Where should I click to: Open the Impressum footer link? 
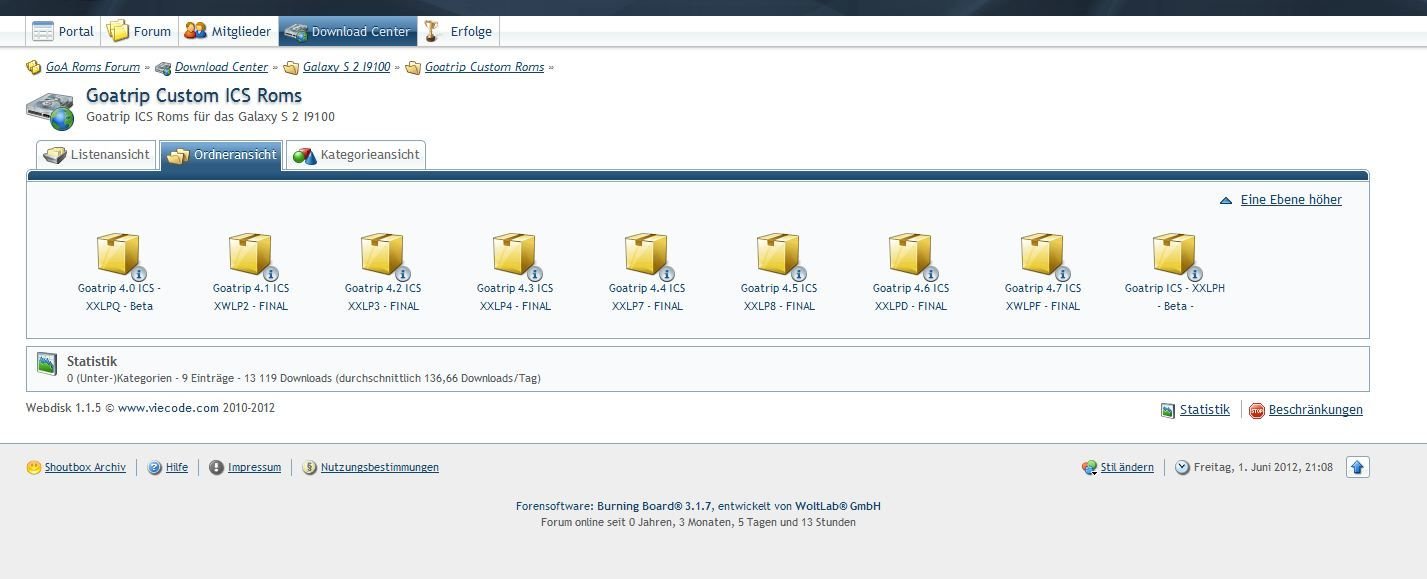click(x=254, y=467)
